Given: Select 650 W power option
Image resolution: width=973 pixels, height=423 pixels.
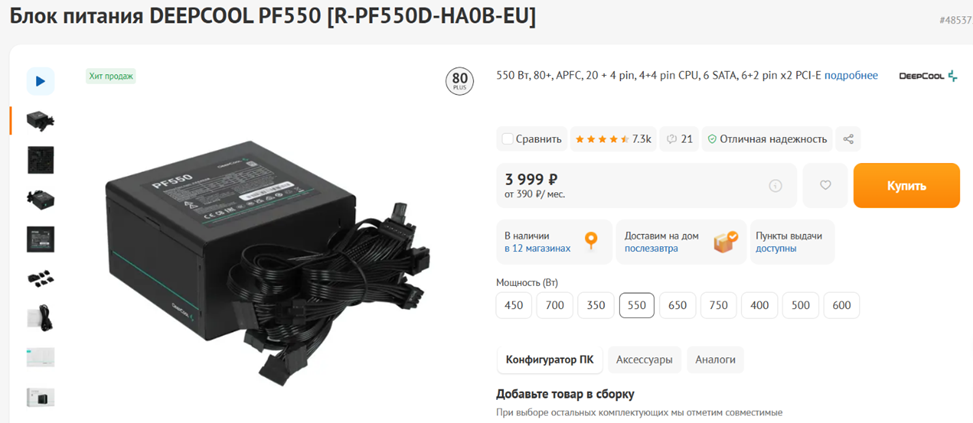Looking at the screenshot, I should click(x=678, y=305).
